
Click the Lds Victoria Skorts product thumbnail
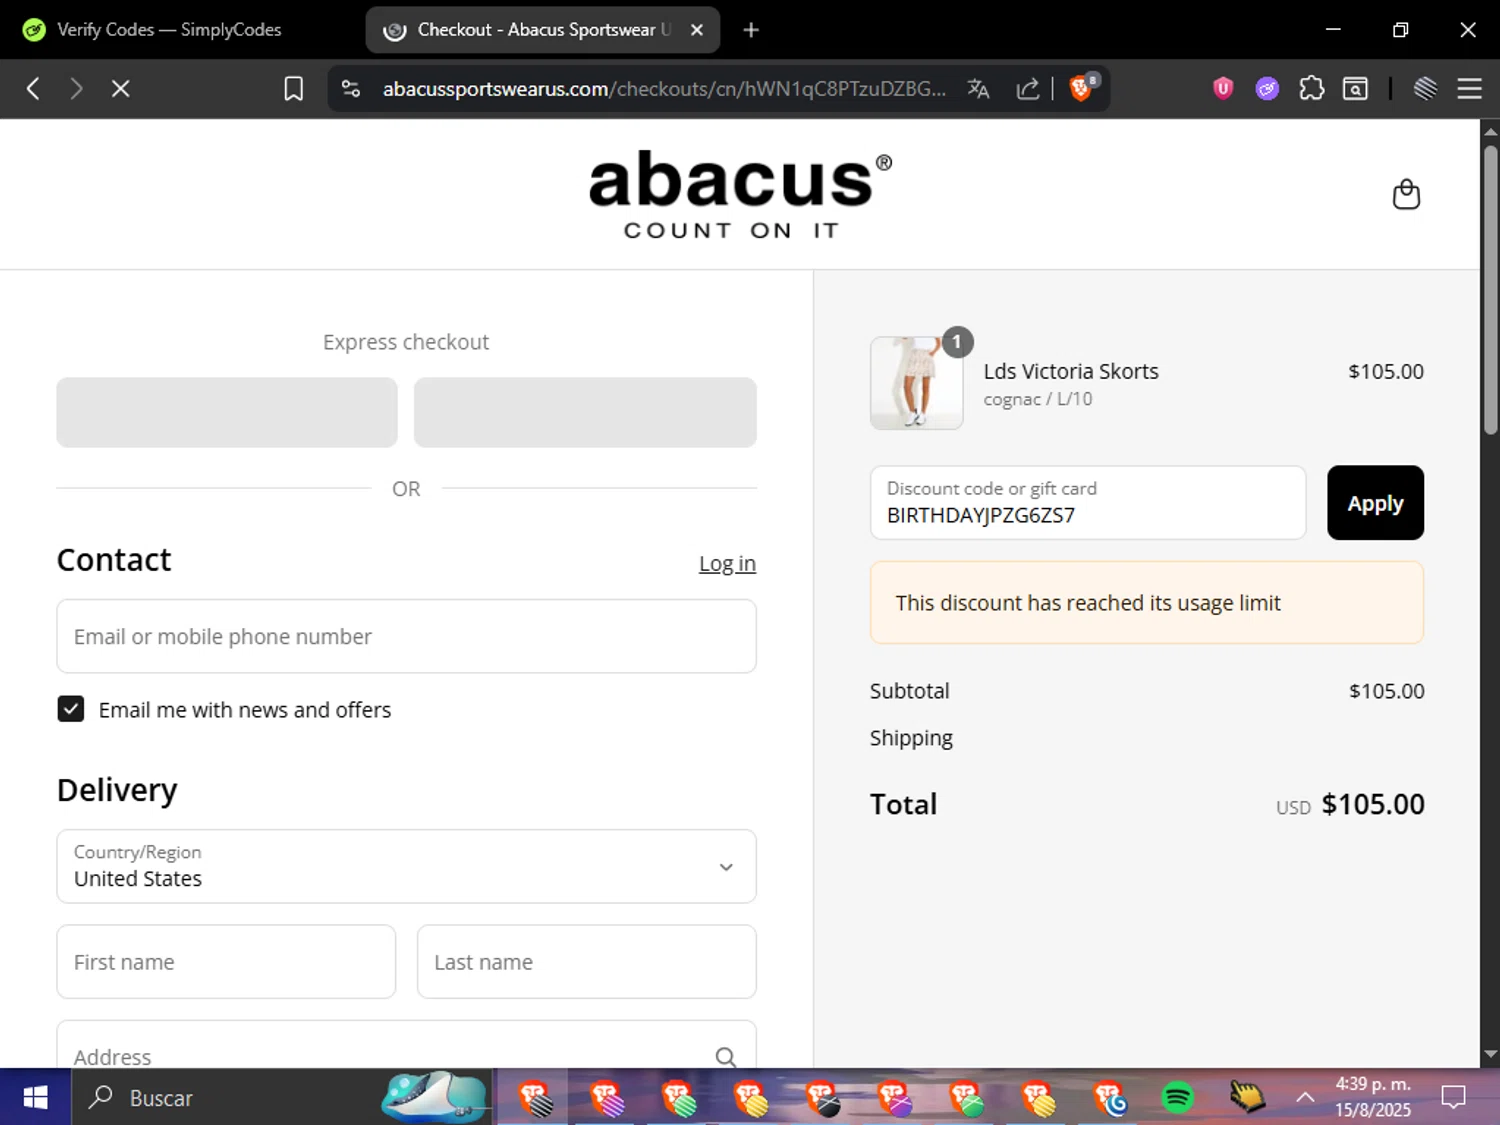[917, 383]
